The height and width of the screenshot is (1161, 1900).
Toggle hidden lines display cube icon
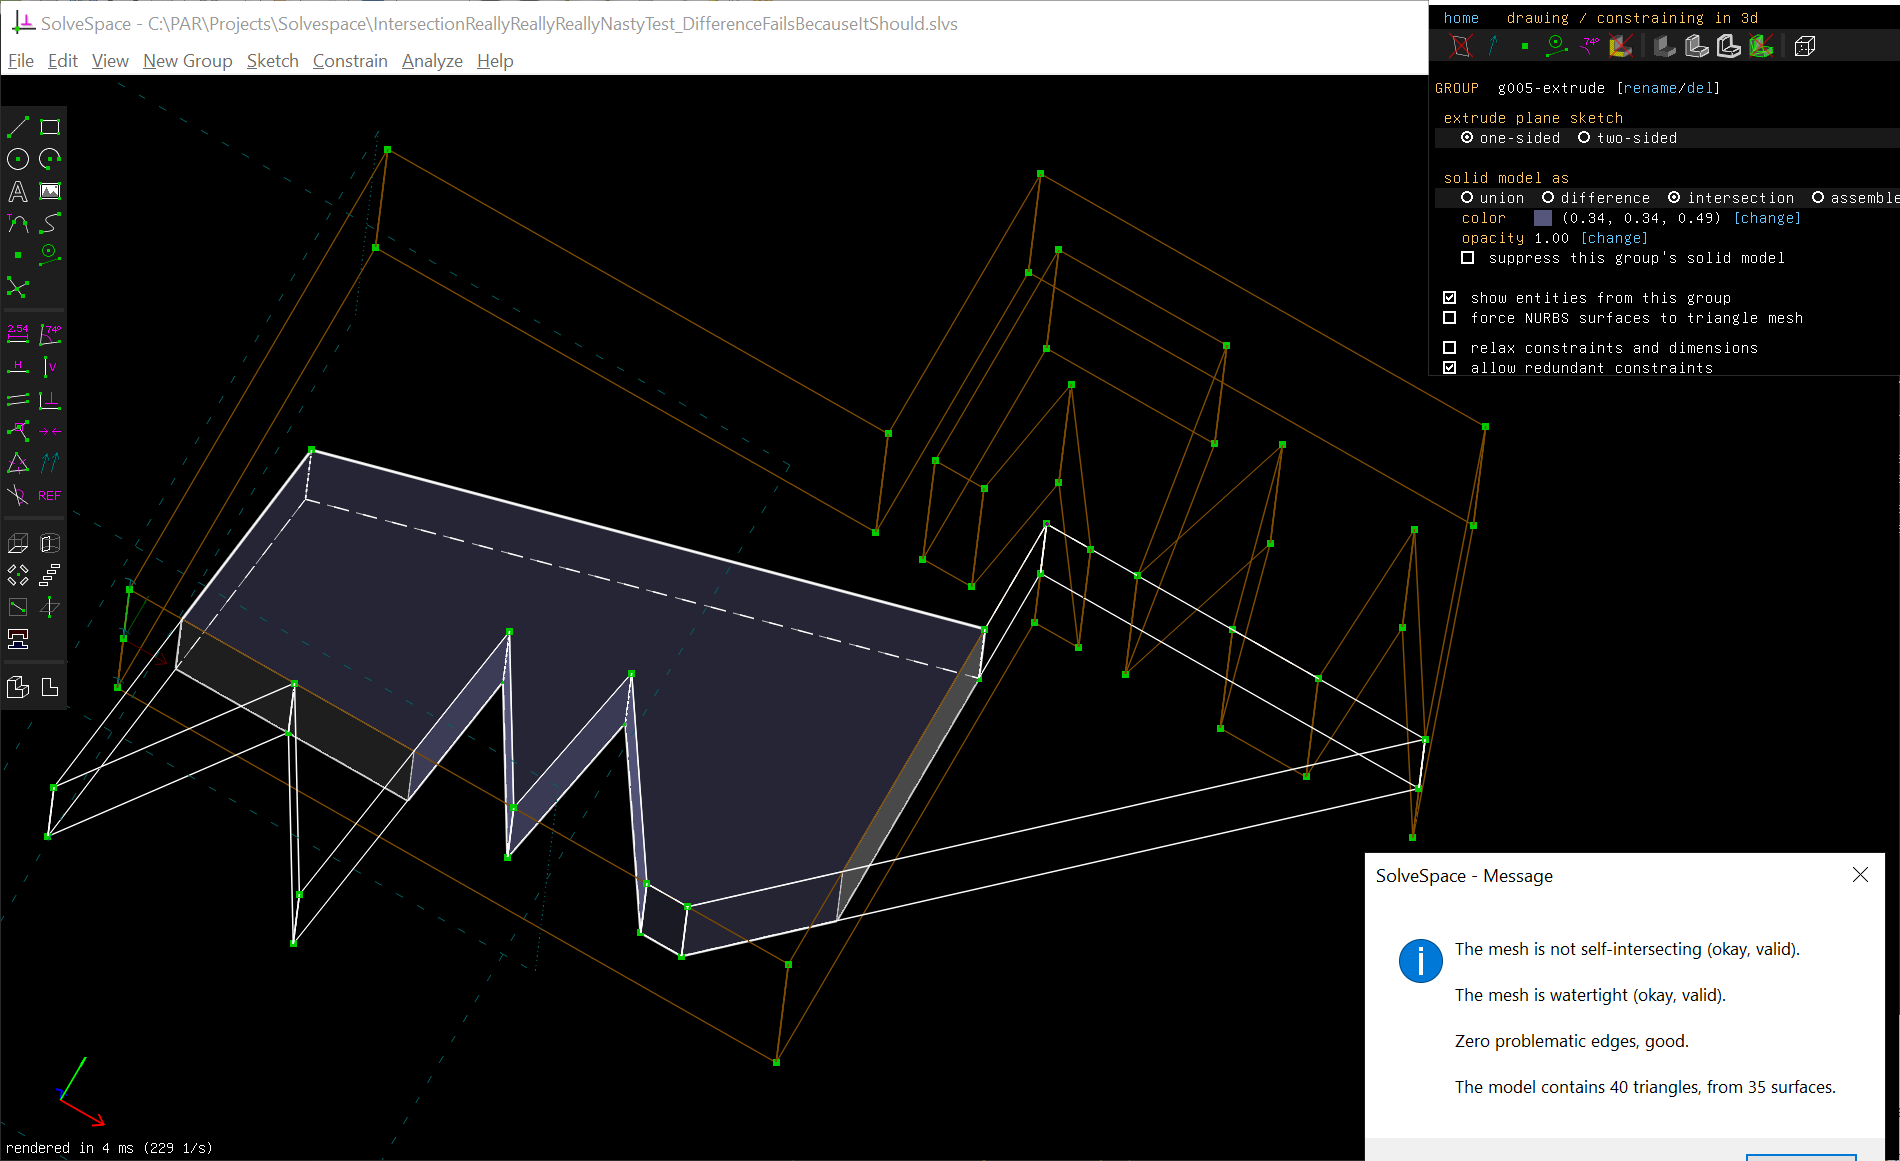coord(1805,46)
